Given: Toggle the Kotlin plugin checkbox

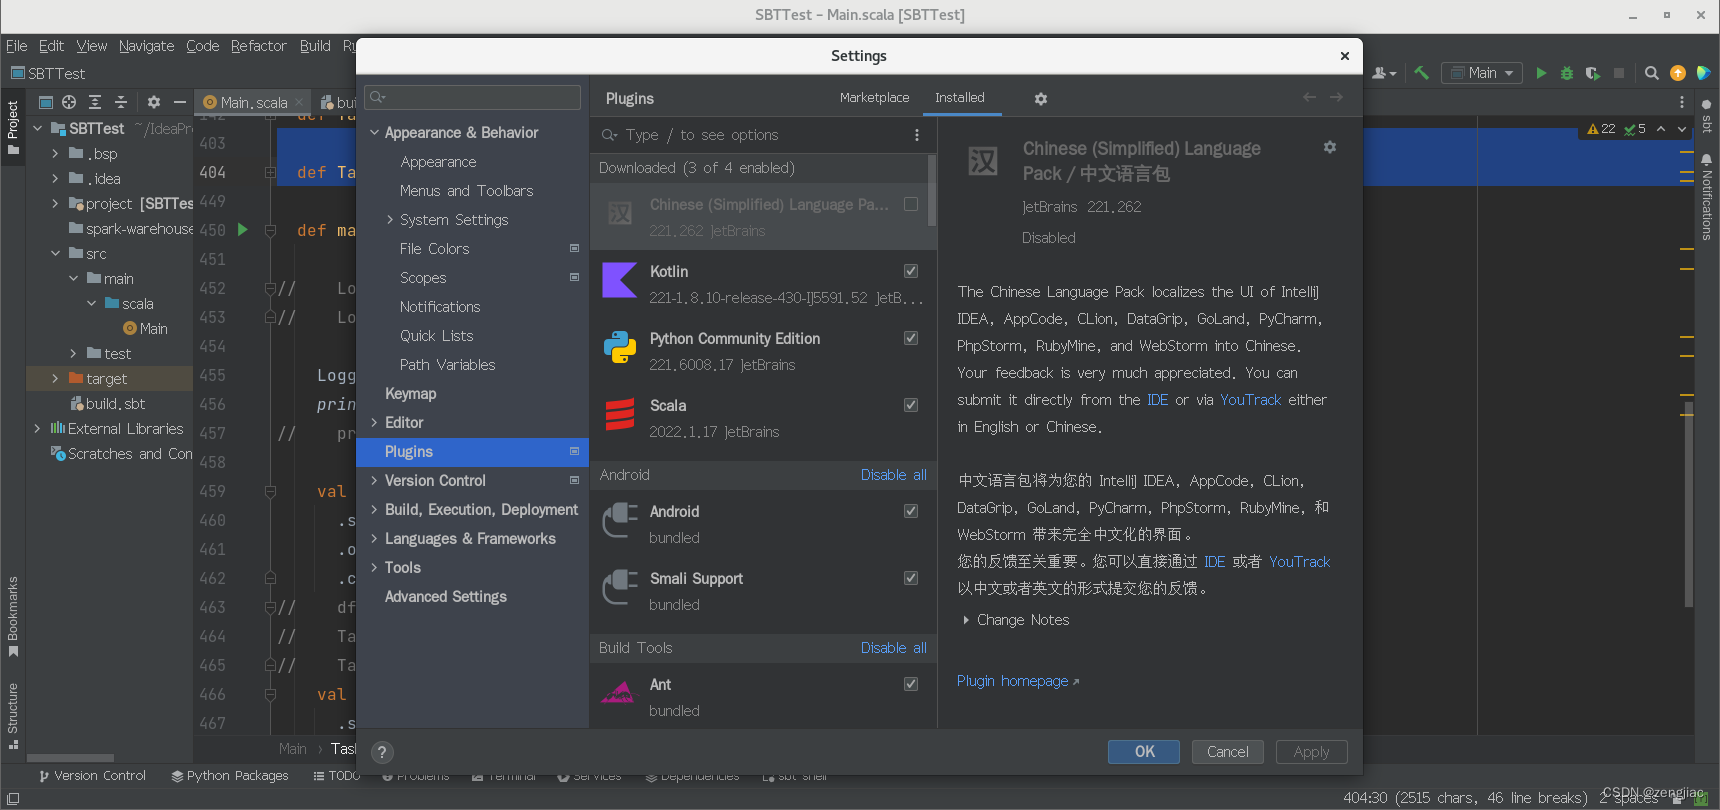Looking at the screenshot, I should (x=911, y=271).
